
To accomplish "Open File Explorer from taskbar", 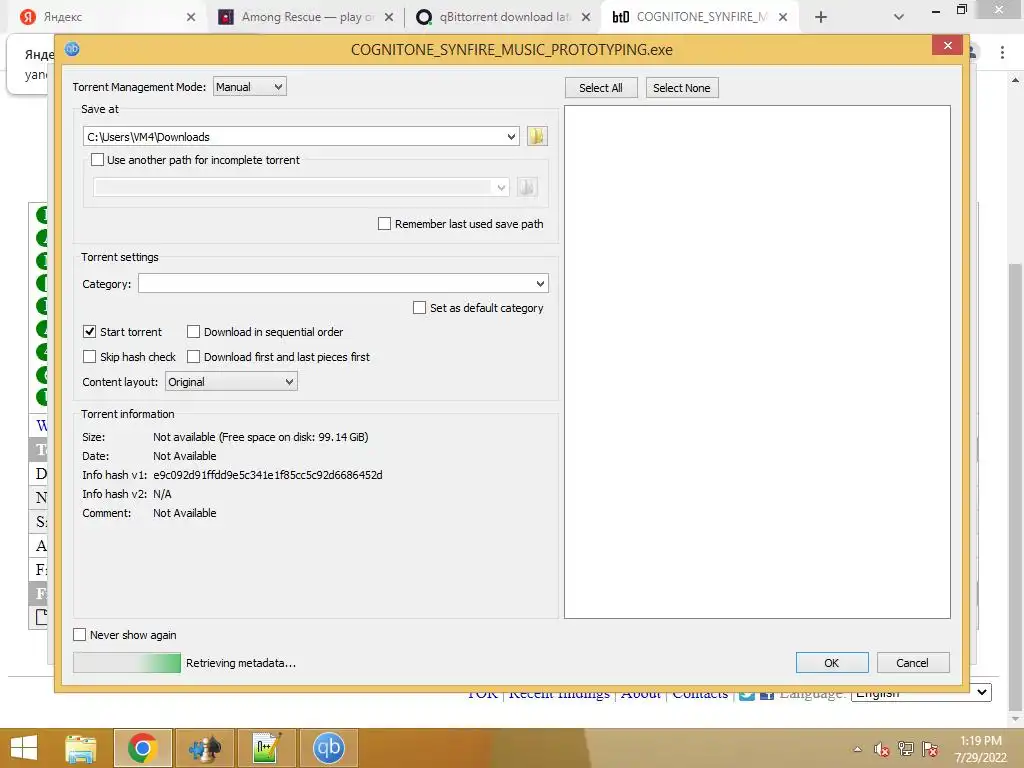I will point(80,748).
